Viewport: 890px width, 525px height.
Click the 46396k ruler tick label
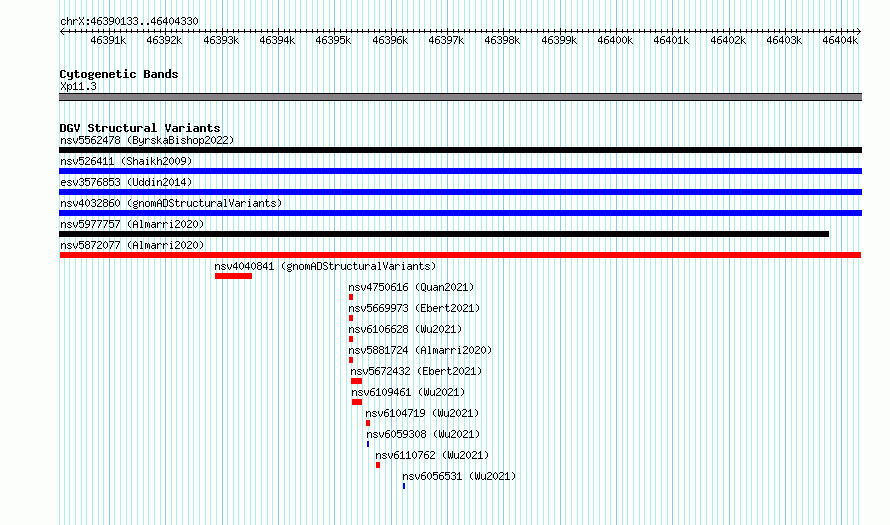(391, 40)
